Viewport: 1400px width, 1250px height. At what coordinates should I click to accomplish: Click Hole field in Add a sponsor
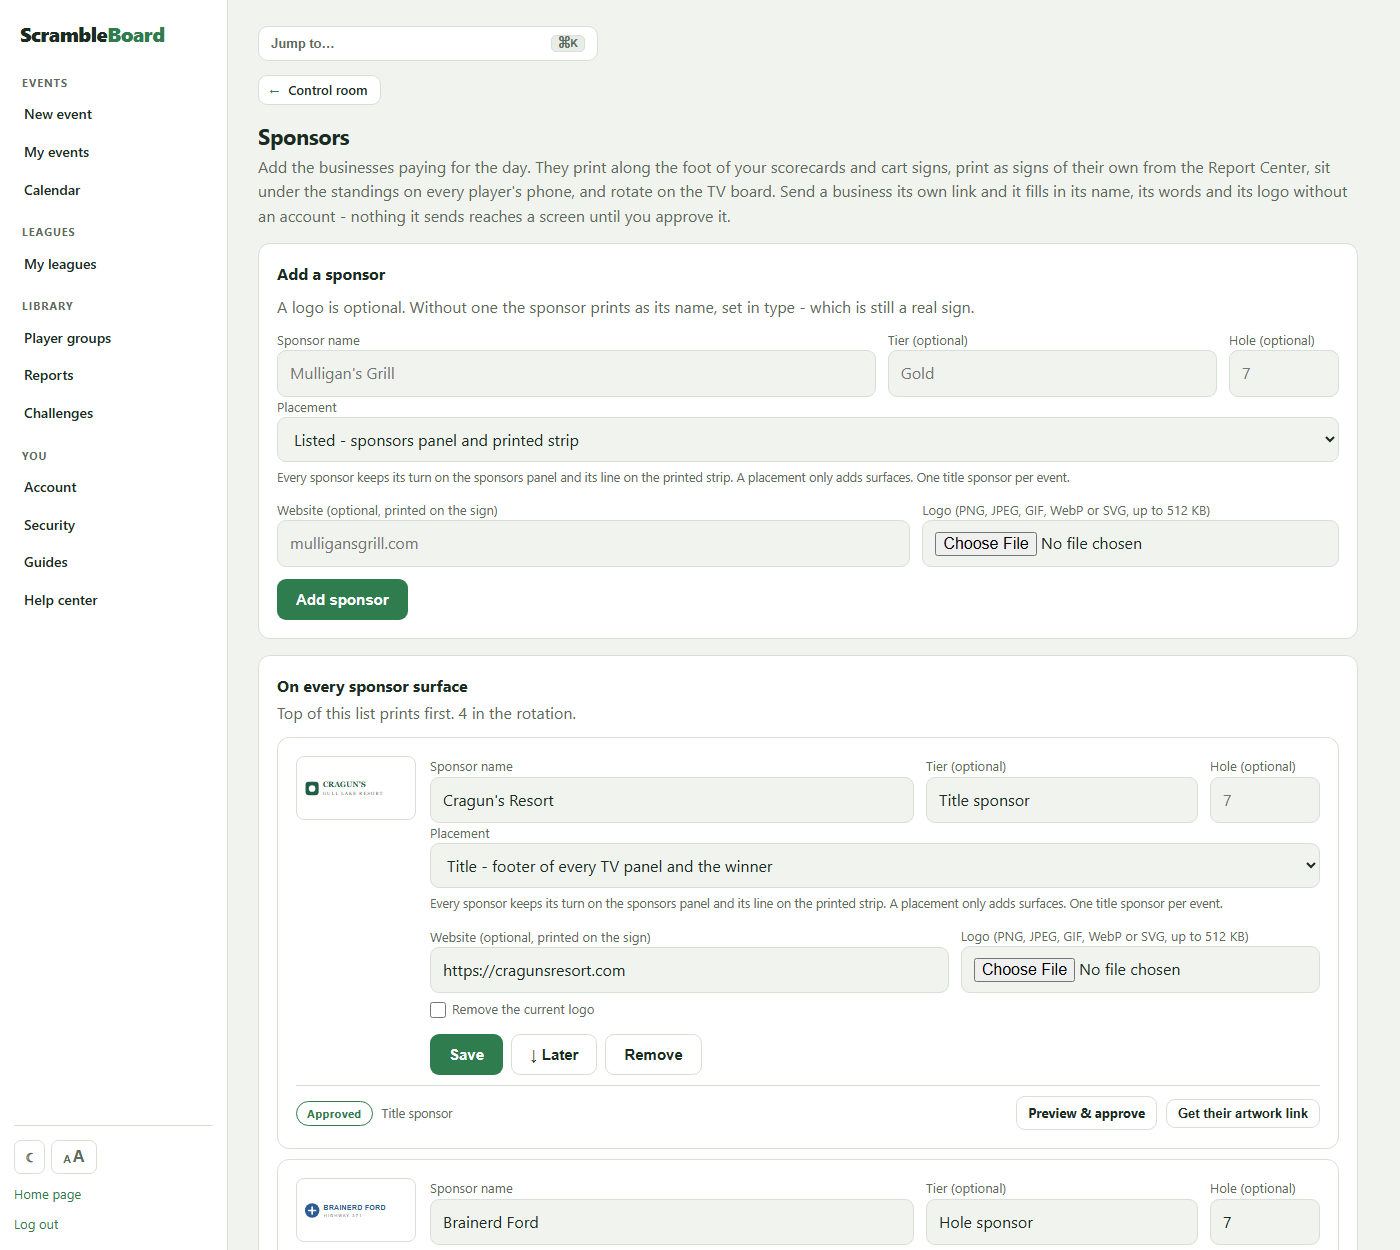pyautogui.click(x=1284, y=373)
